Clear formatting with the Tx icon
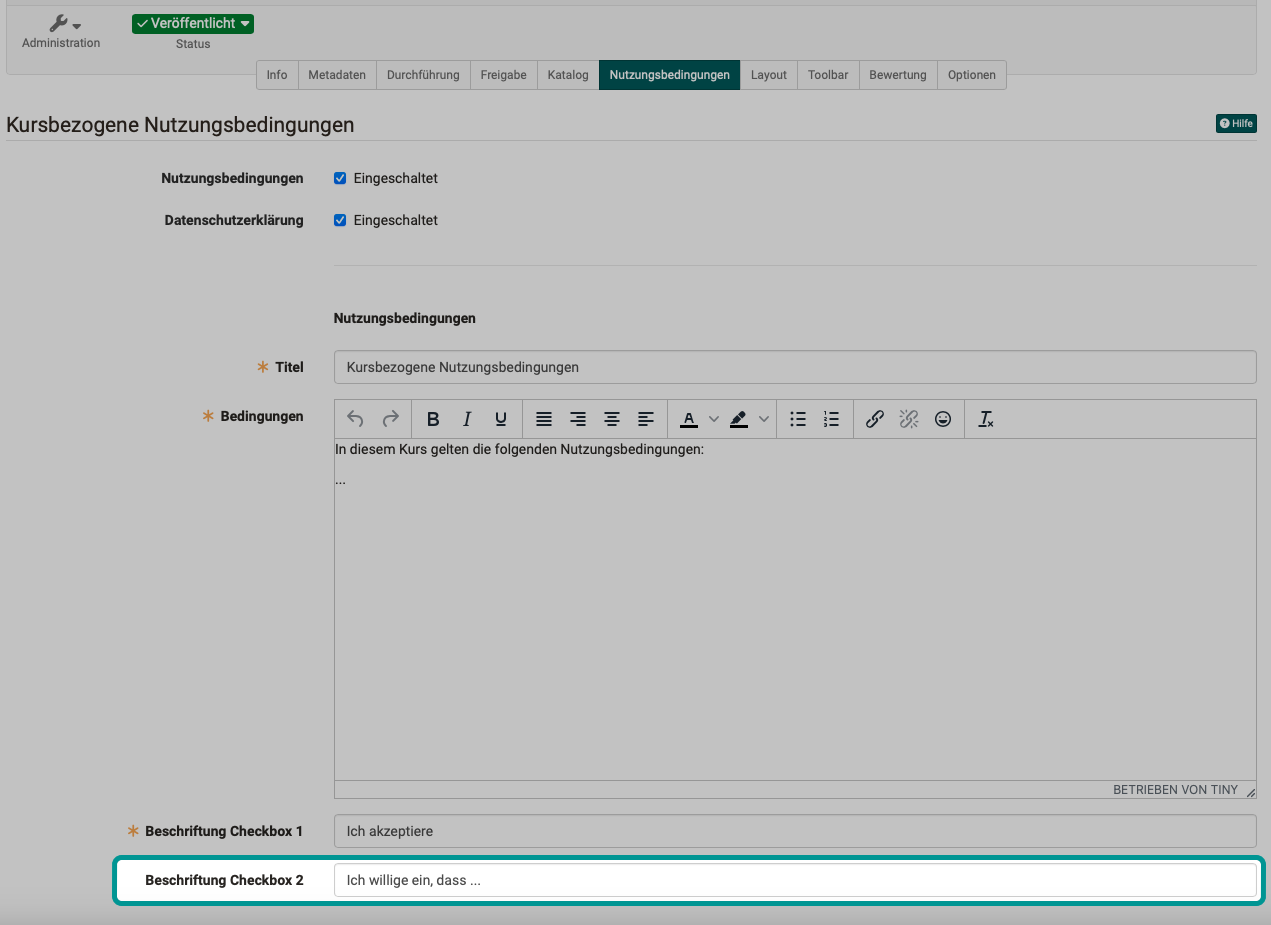This screenshot has width=1271, height=925. (985, 419)
